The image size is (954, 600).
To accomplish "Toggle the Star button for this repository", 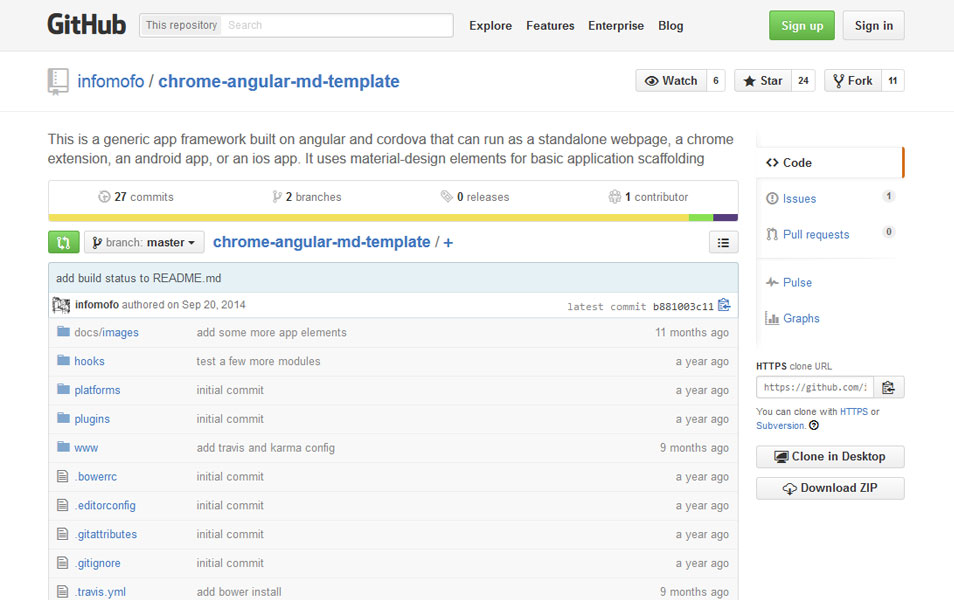I will coord(763,81).
